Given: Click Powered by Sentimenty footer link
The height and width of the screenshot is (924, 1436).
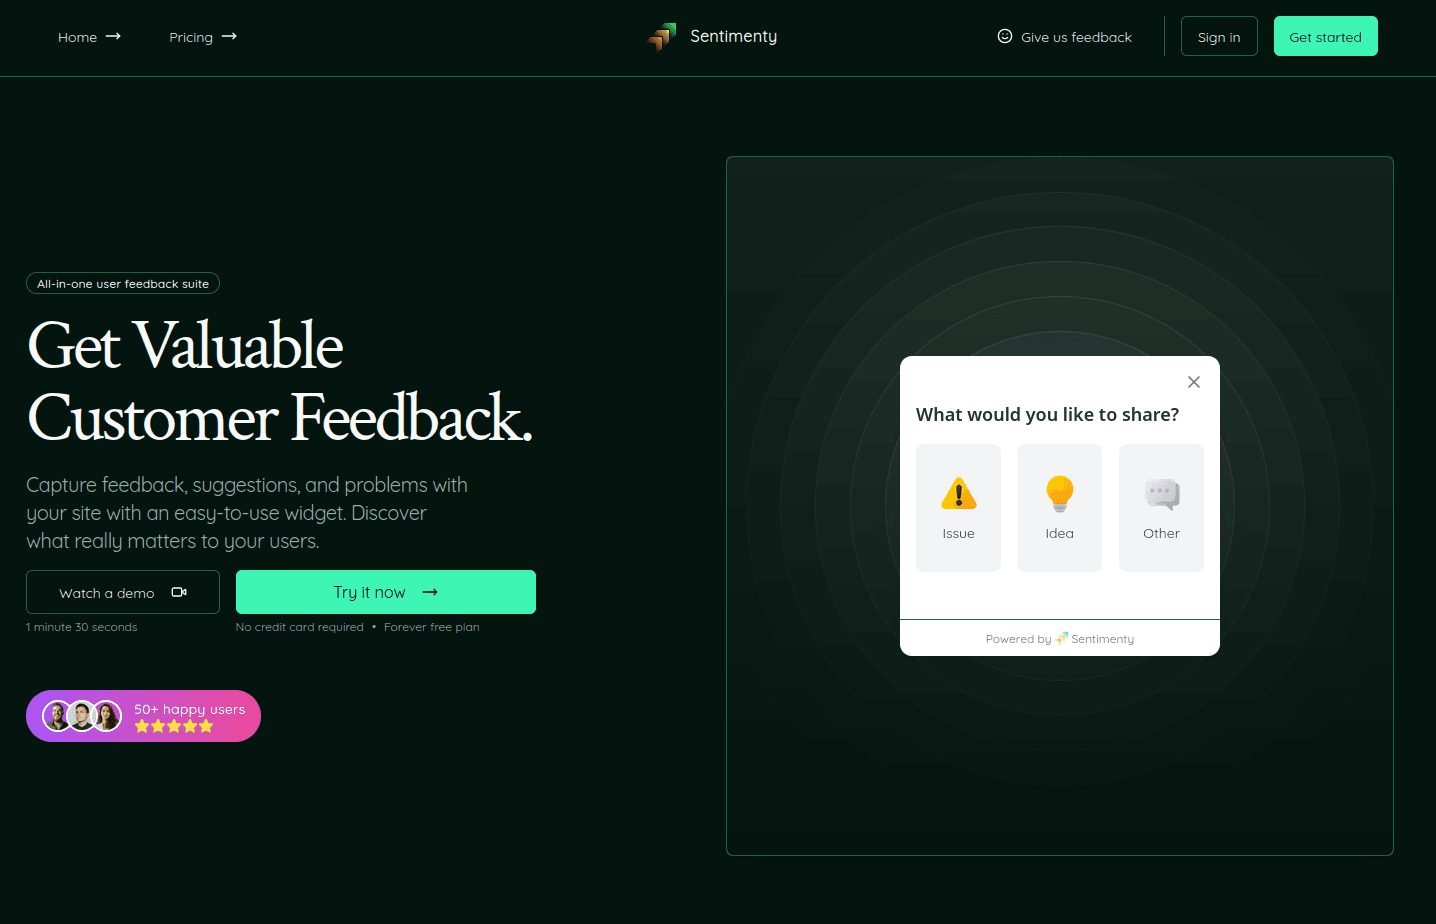Looking at the screenshot, I should pos(1059,639).
